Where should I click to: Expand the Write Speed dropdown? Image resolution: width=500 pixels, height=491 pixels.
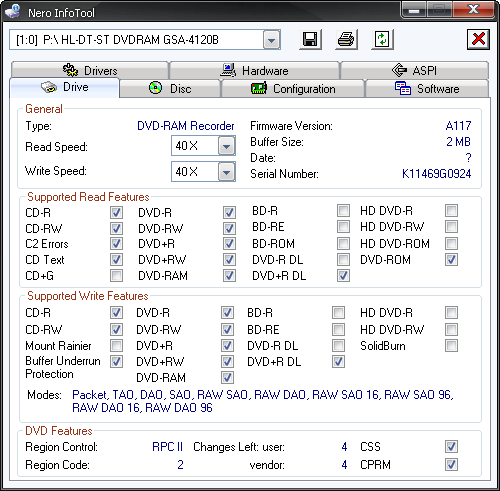pyautogui.click(x=227, y=172)
